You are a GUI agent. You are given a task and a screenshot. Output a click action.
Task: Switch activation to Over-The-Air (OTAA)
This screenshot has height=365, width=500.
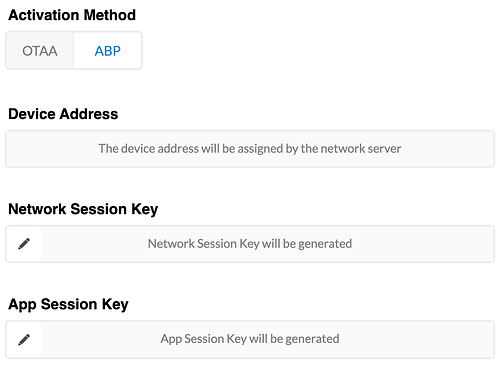[40, 51]
